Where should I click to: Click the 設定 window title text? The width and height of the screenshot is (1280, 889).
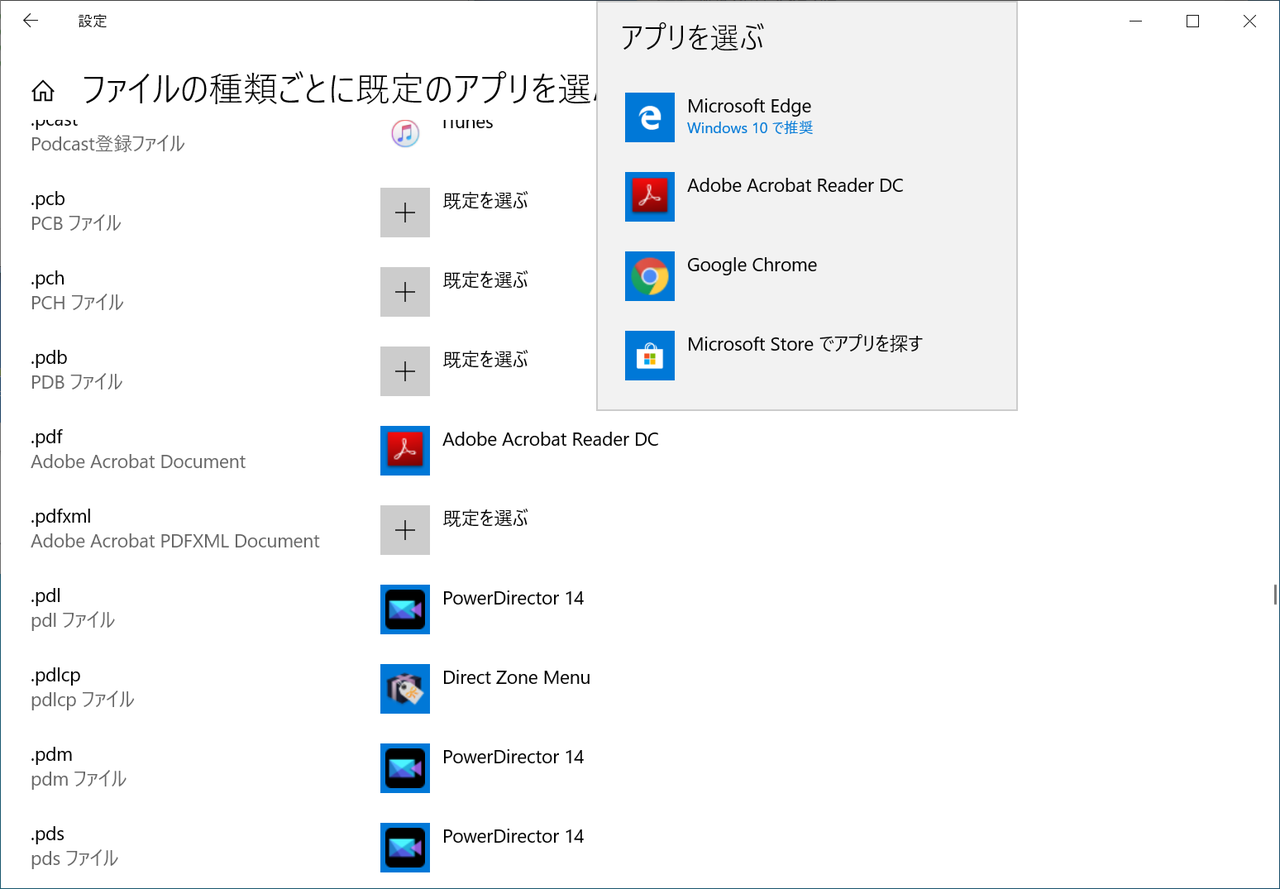click(92, 21)
